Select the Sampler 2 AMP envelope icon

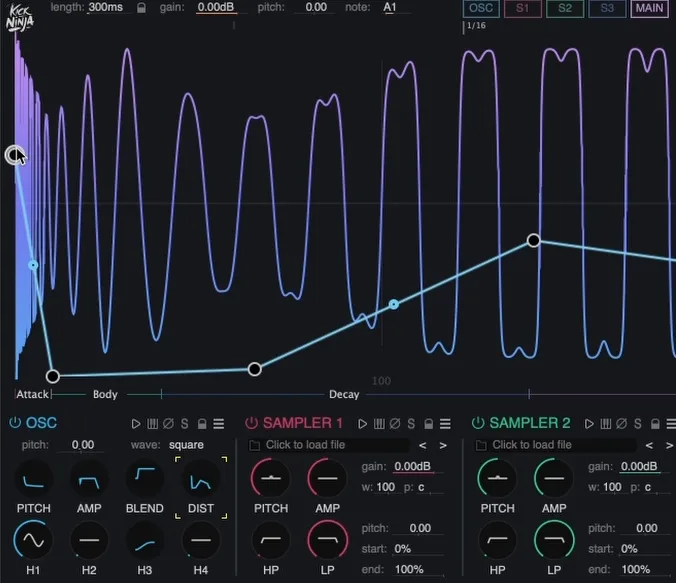click(554, 478)
